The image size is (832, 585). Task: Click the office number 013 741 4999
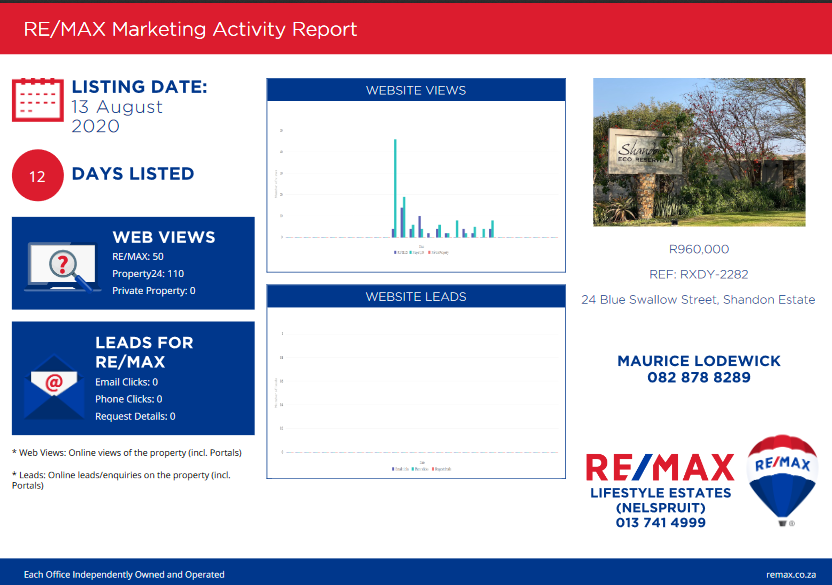coord(661,523)
